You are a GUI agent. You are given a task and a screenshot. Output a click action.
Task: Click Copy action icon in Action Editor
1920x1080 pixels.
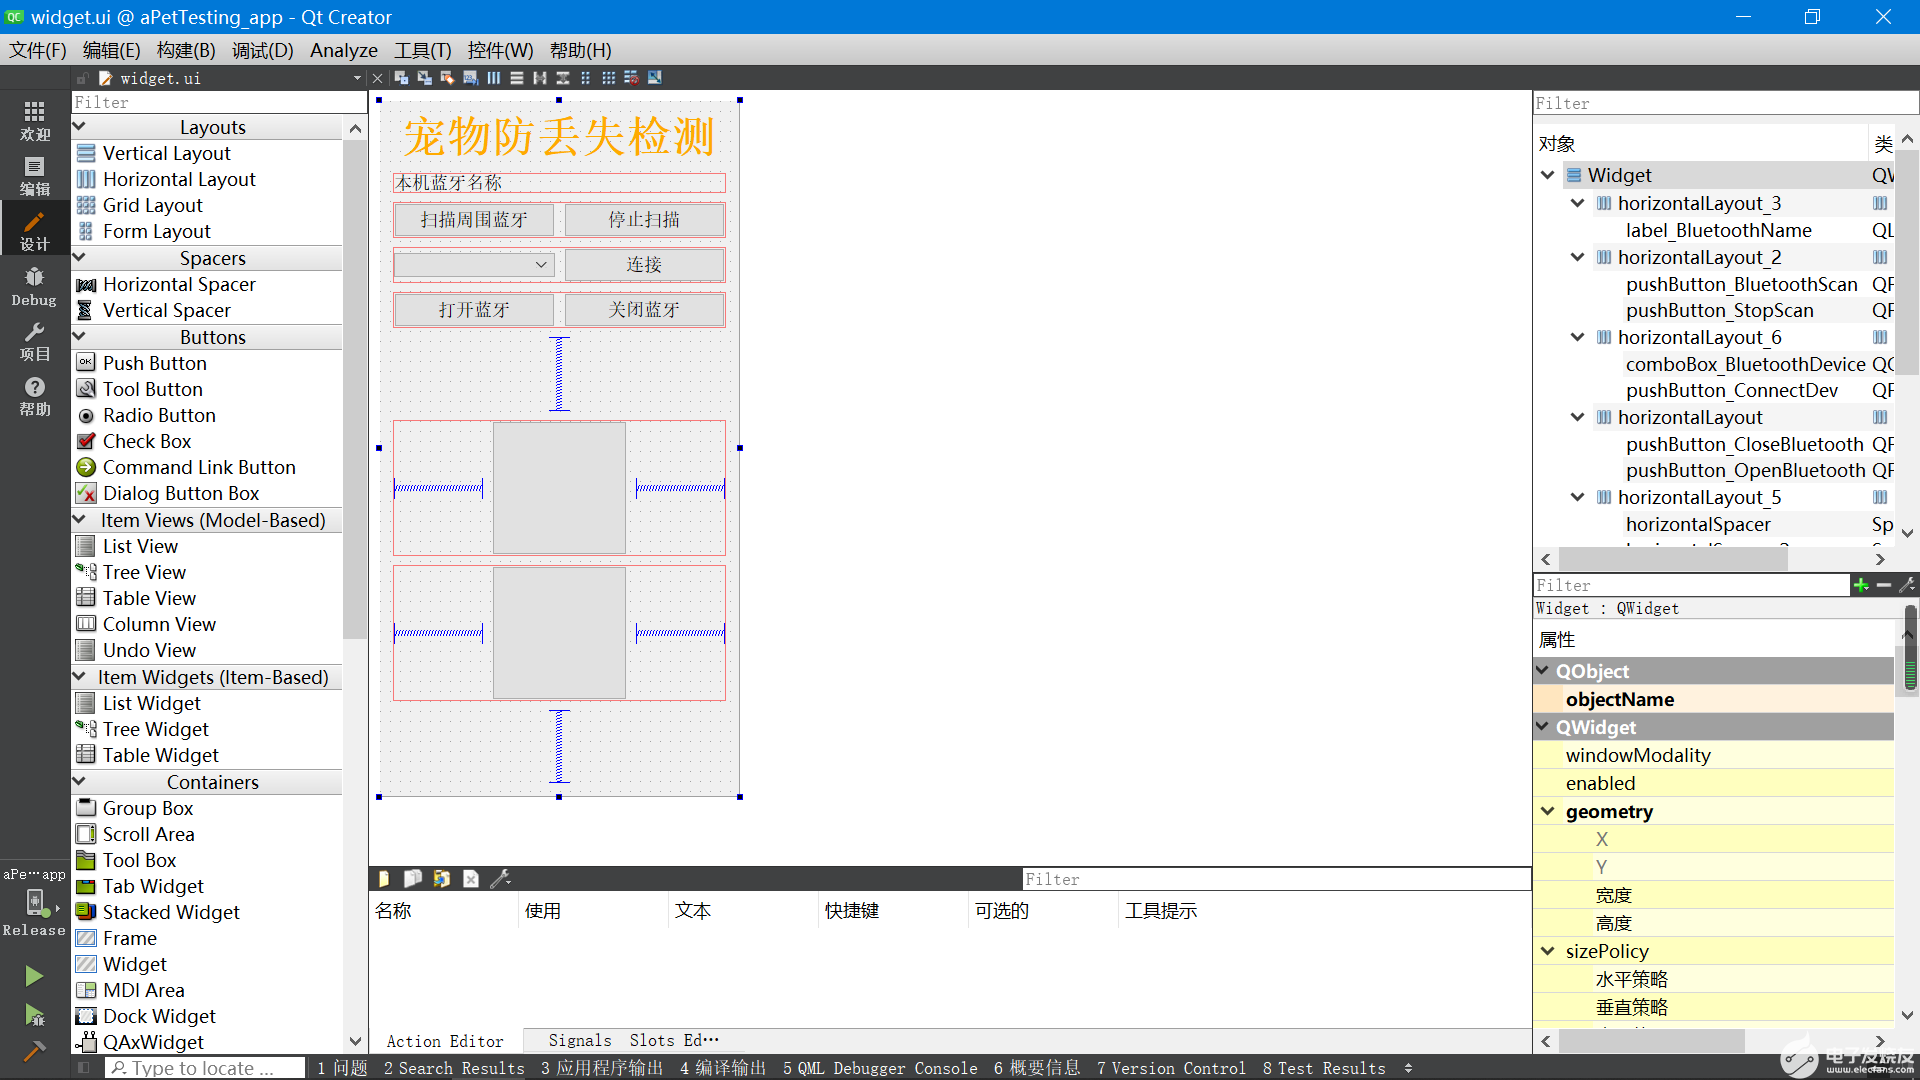coord(413,878)
